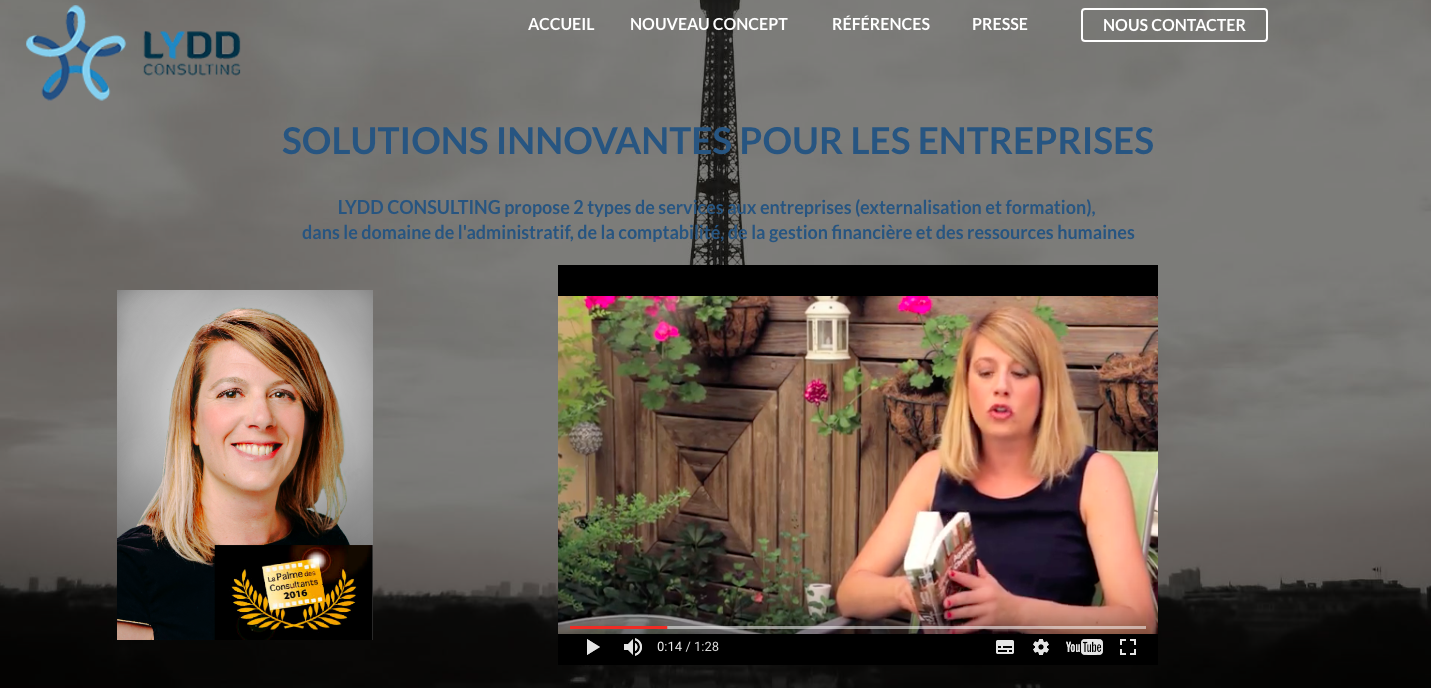
Task: Switch the video to fullscreen mode
Action: tap(1128, 647)
